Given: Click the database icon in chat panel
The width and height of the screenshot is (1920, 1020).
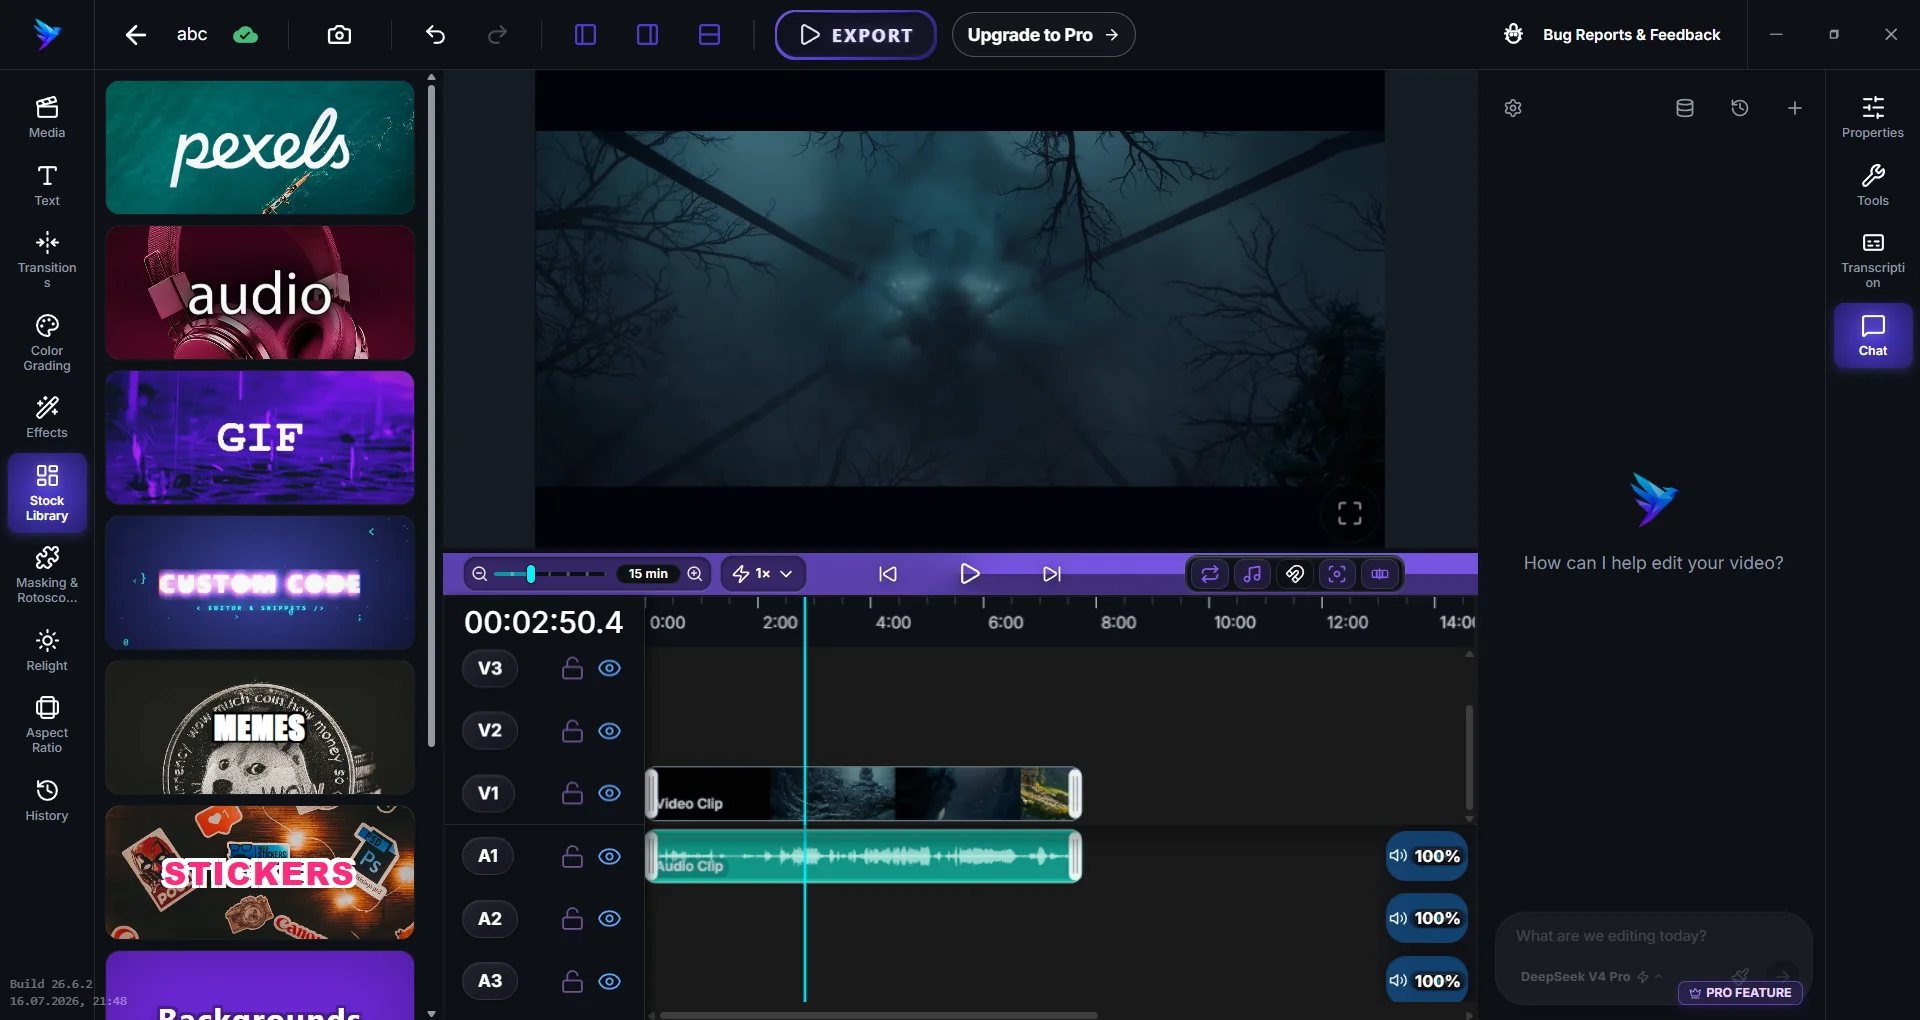Looking at the screenshot, I should (x=1685, y=108).
